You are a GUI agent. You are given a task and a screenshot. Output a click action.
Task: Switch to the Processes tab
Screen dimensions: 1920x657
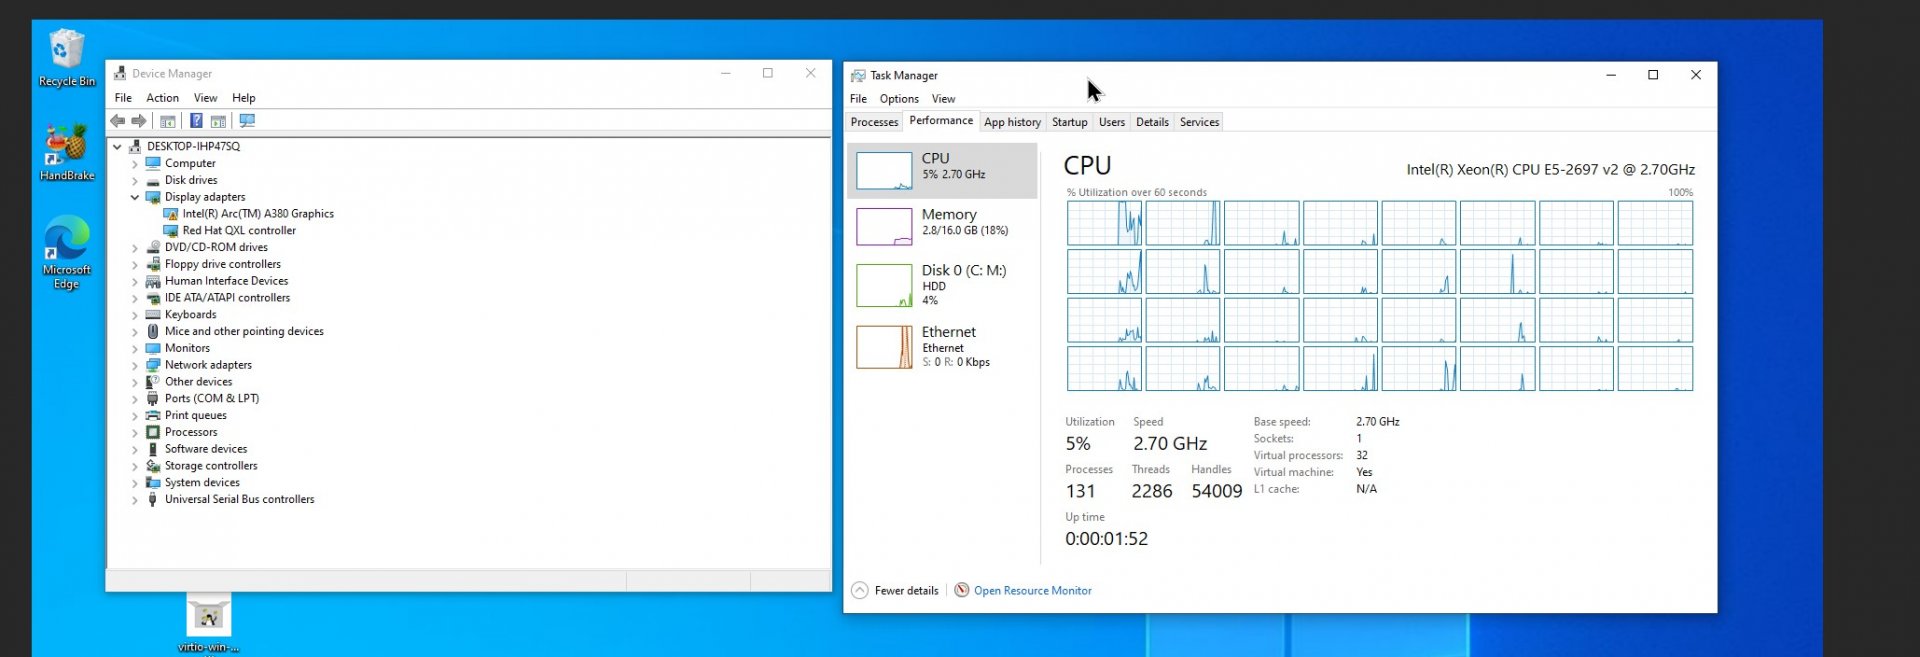[874, 122]
